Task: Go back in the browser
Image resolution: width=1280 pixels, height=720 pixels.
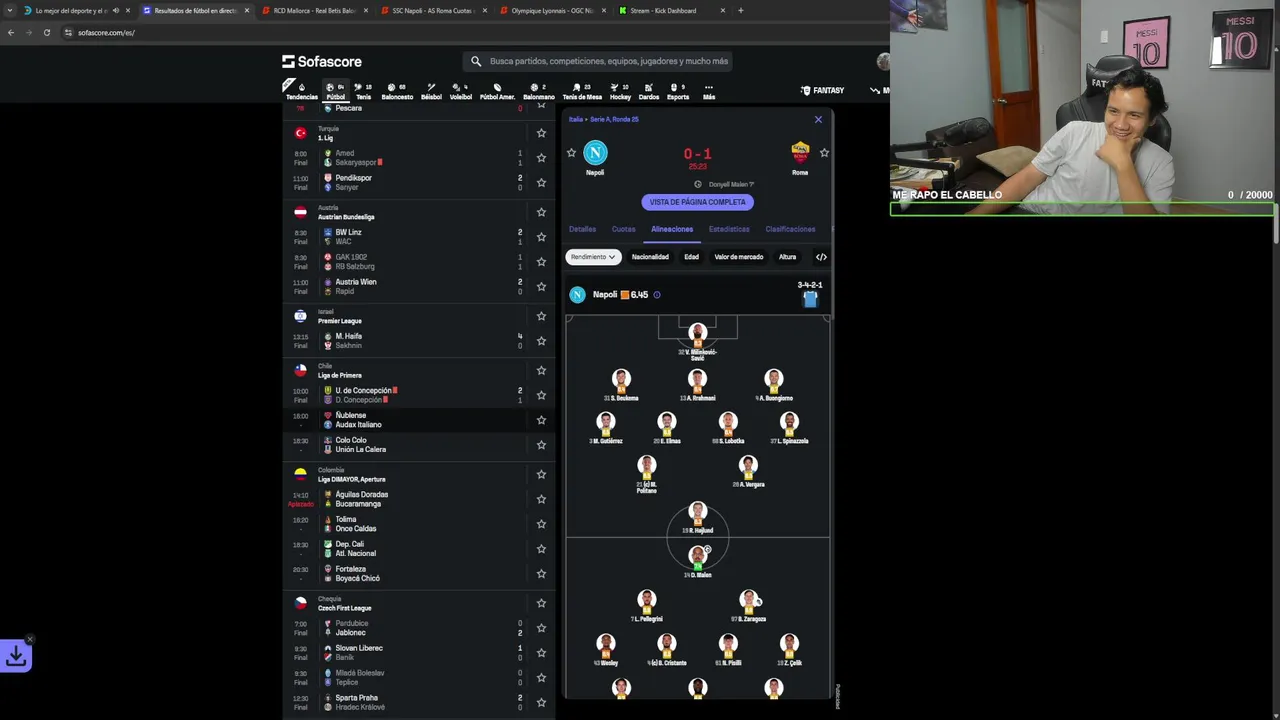Action: [10, 32]
